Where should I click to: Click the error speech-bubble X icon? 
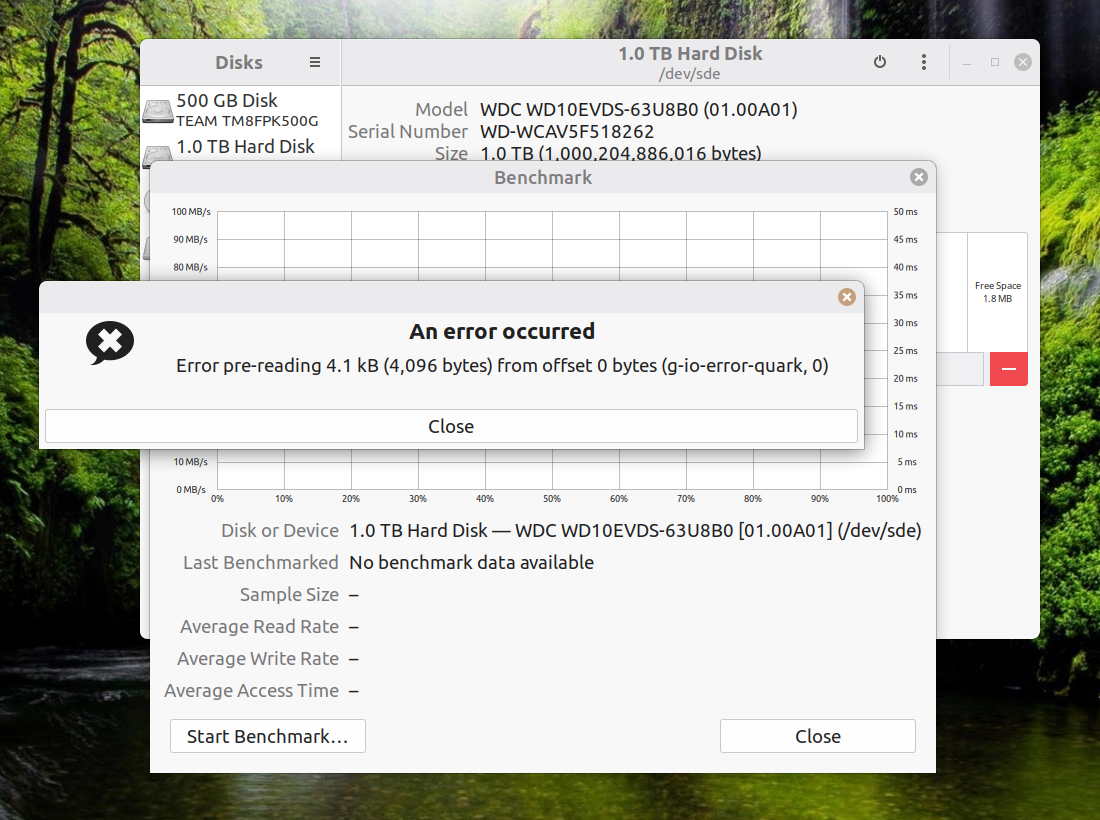pyautogui.click(x=110, y=343)
